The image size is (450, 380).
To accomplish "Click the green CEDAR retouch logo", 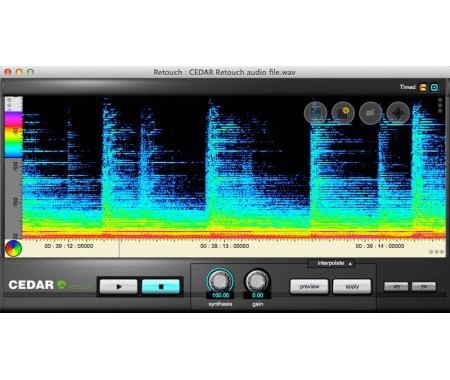I will (x=61, y=285).
